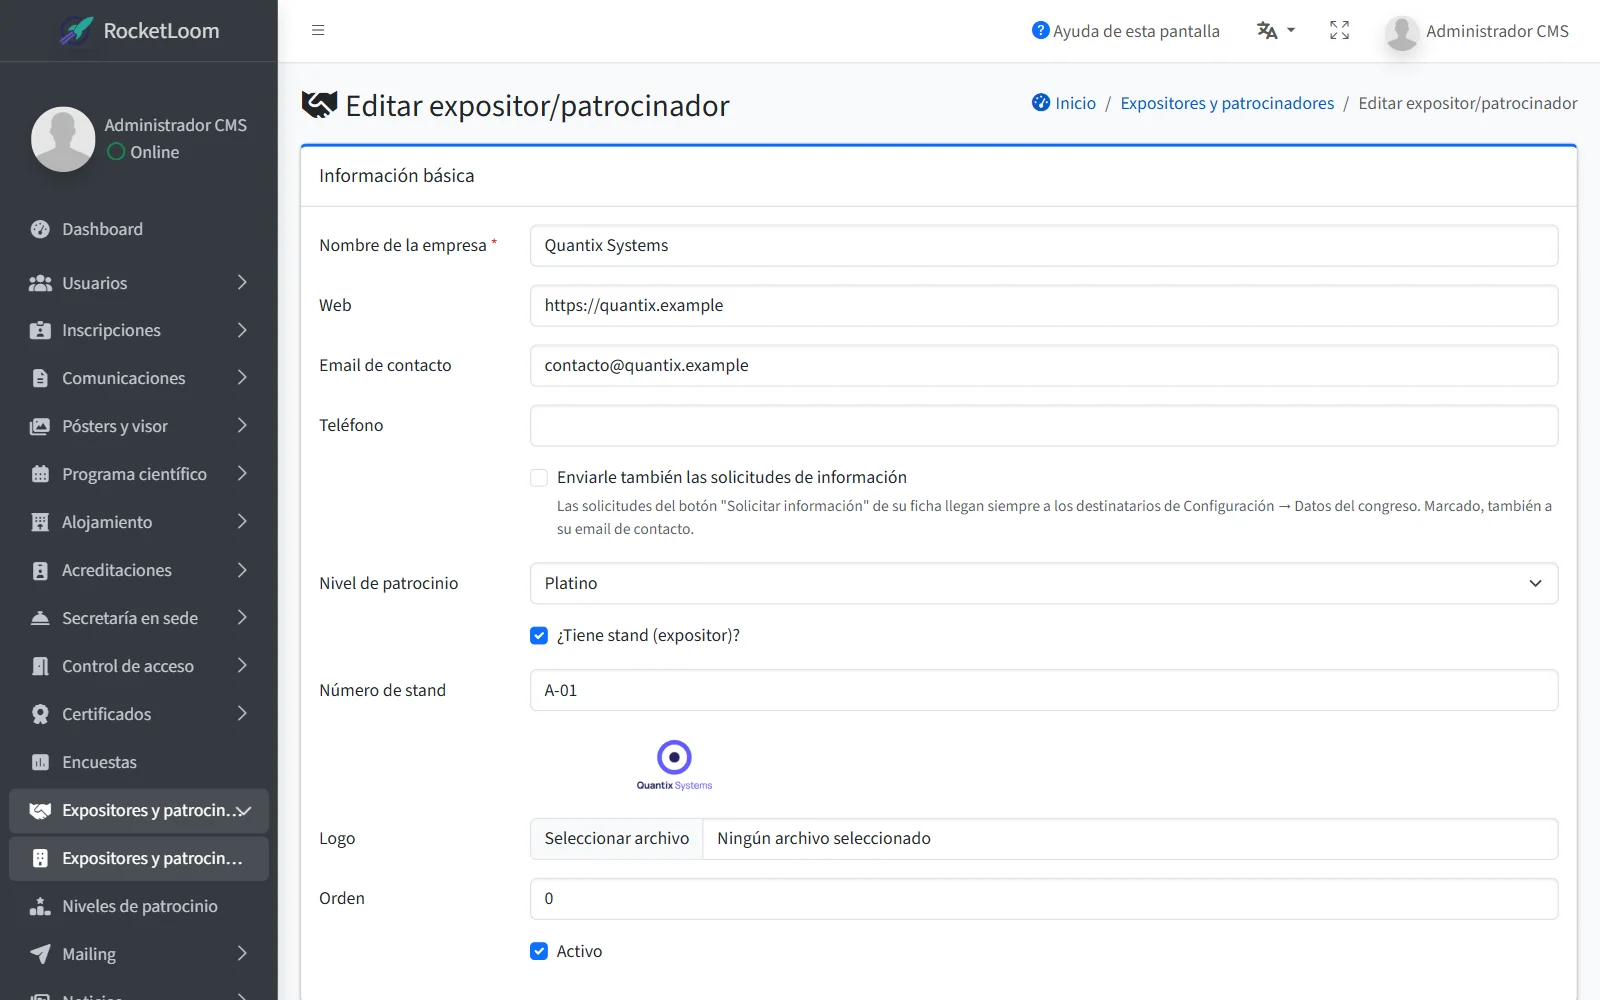Image resolution: width=1600 pixels, height=1000 pixels.
Task: Click the Orden input field
Action: pos(1044,898)
